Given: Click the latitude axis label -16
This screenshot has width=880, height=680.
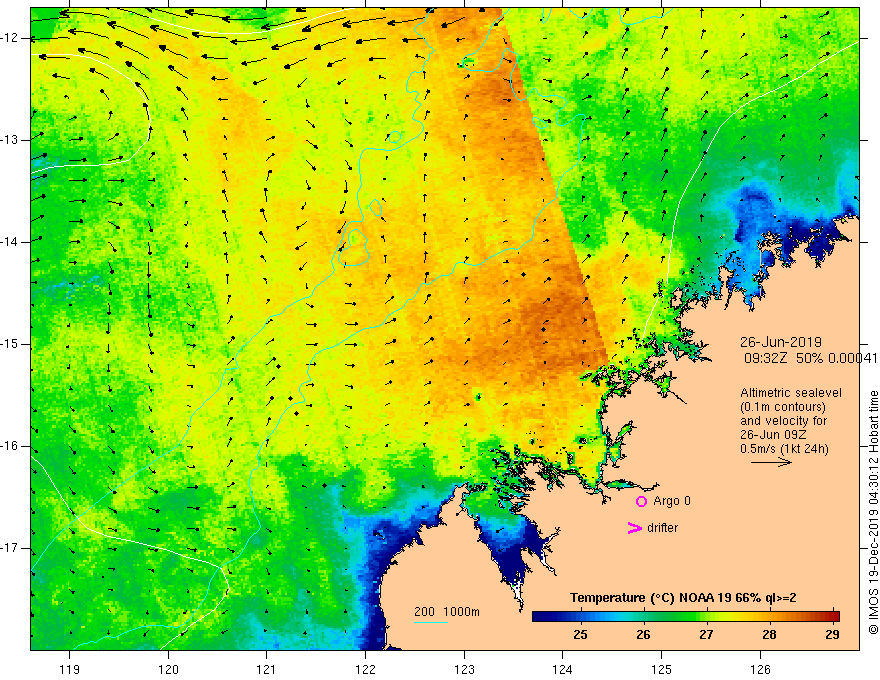Looking at the screenshot, I should (11, 447).
